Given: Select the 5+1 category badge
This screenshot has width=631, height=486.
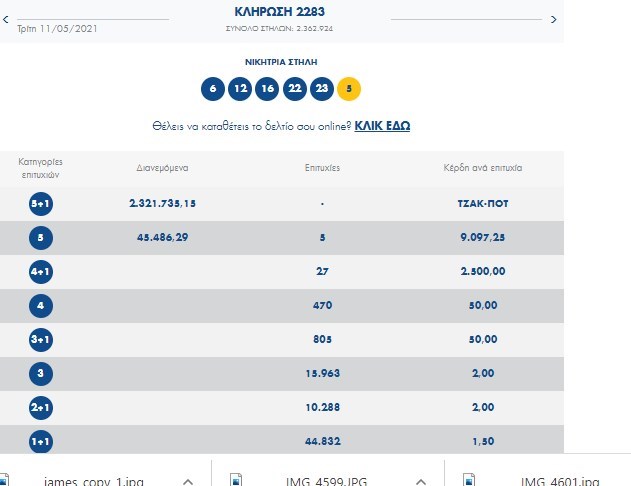Looking at the screenshot, I should point(43,203).
